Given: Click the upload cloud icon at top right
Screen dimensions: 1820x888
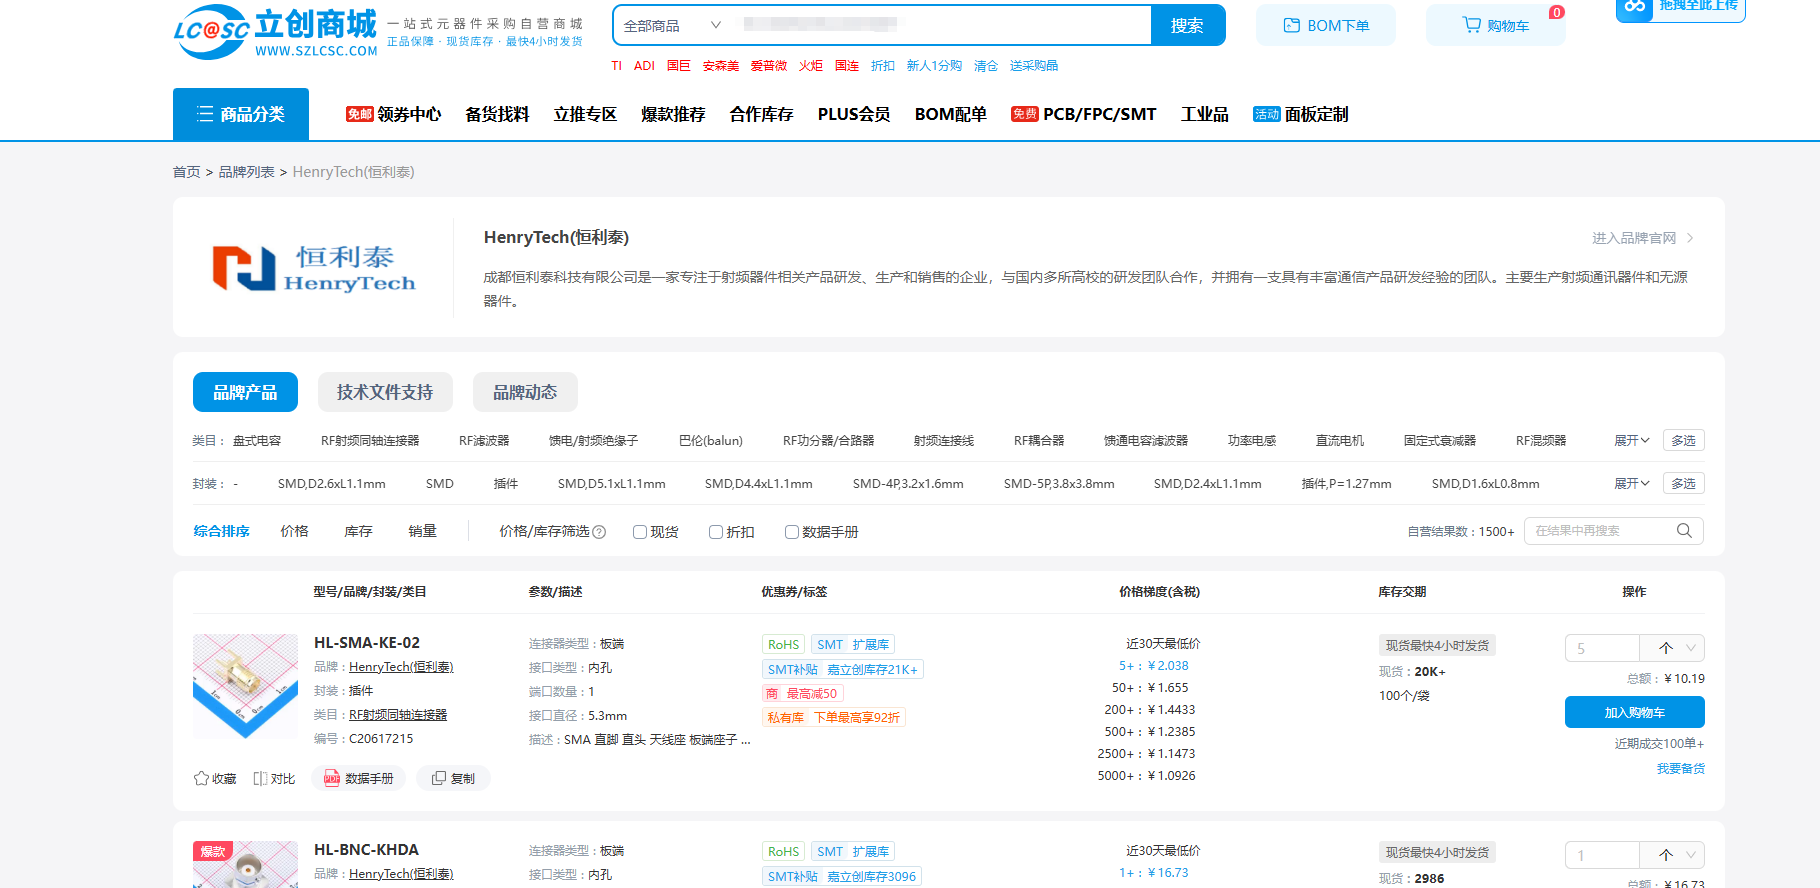Looking at the screenshot, I should (1635, 7).
